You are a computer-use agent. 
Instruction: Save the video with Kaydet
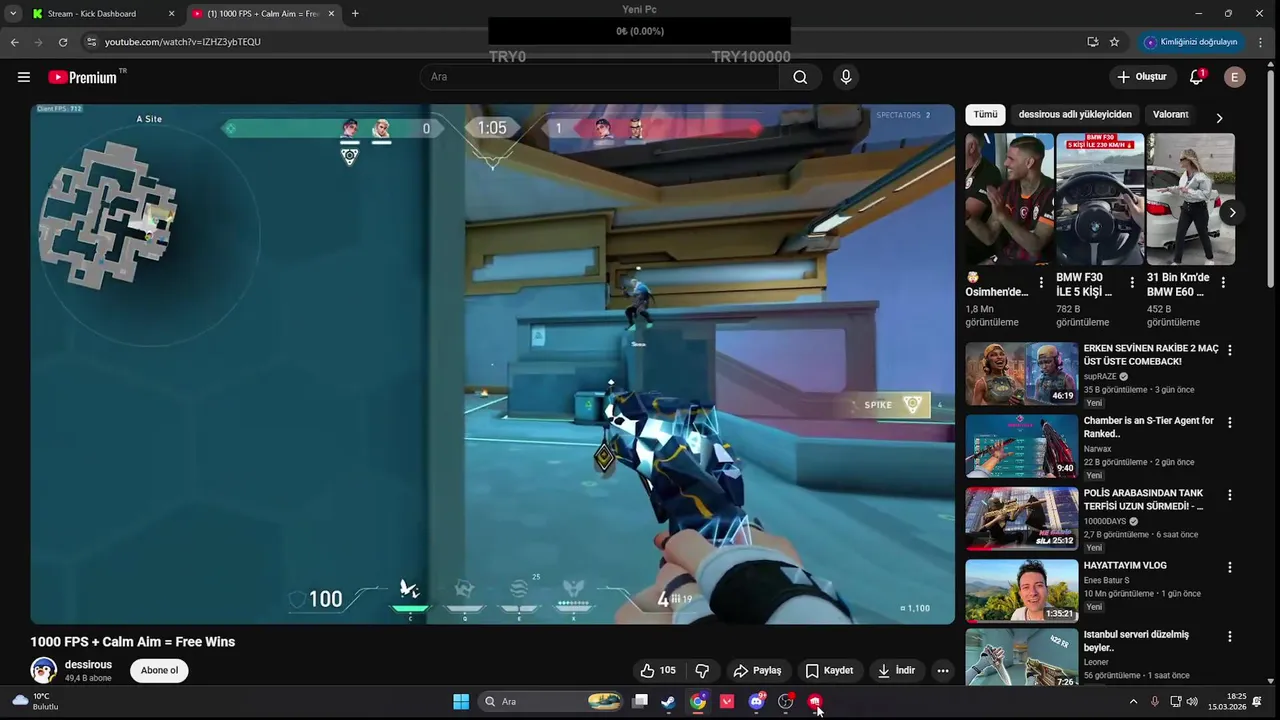(829, 670)
